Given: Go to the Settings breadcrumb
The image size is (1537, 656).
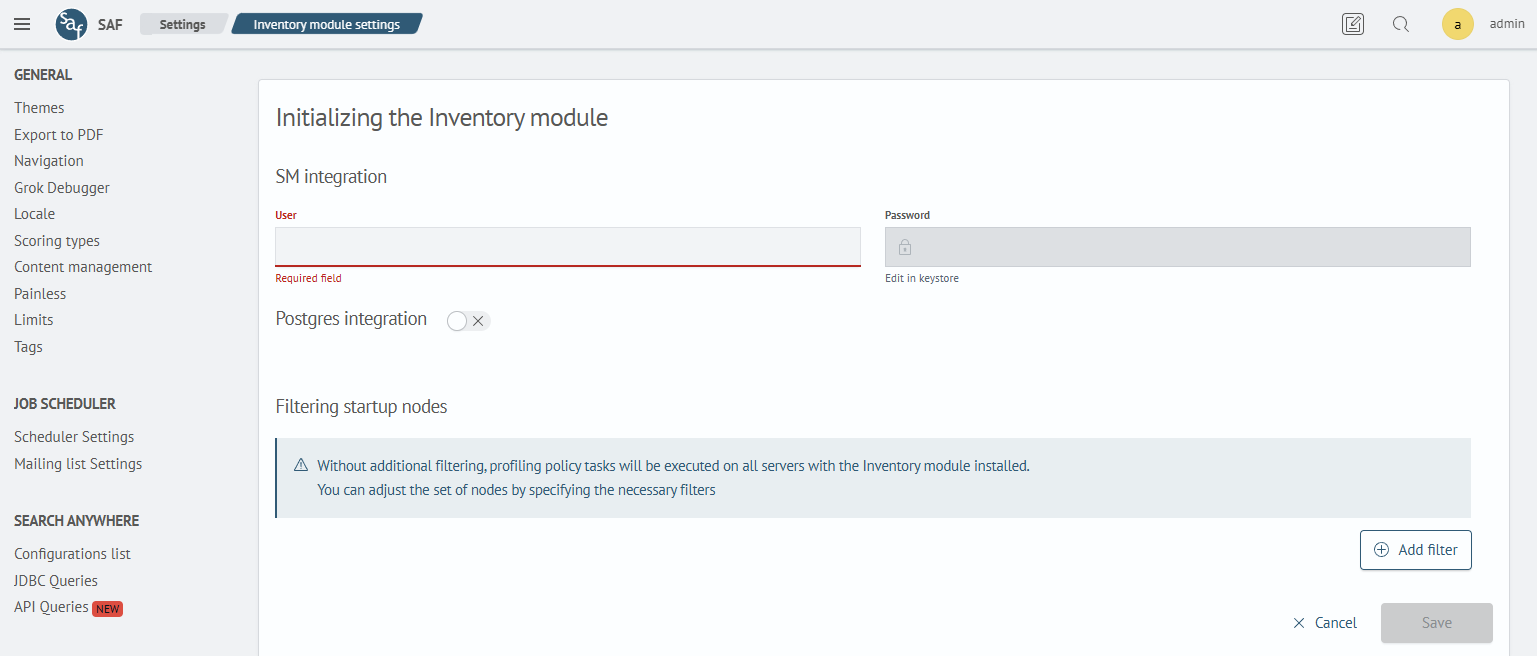Looking at the screenshot, I should [183, 24].
